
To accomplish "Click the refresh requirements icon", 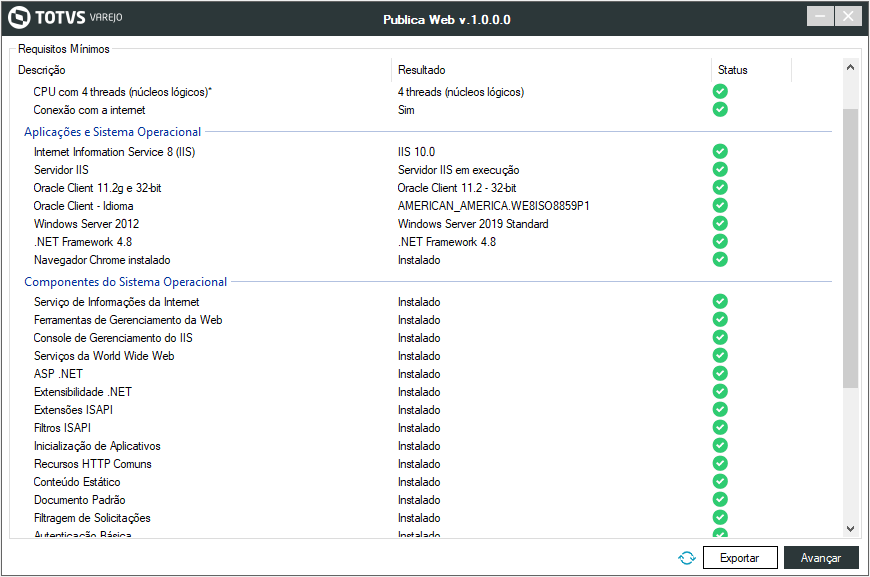I will point(686,558).
